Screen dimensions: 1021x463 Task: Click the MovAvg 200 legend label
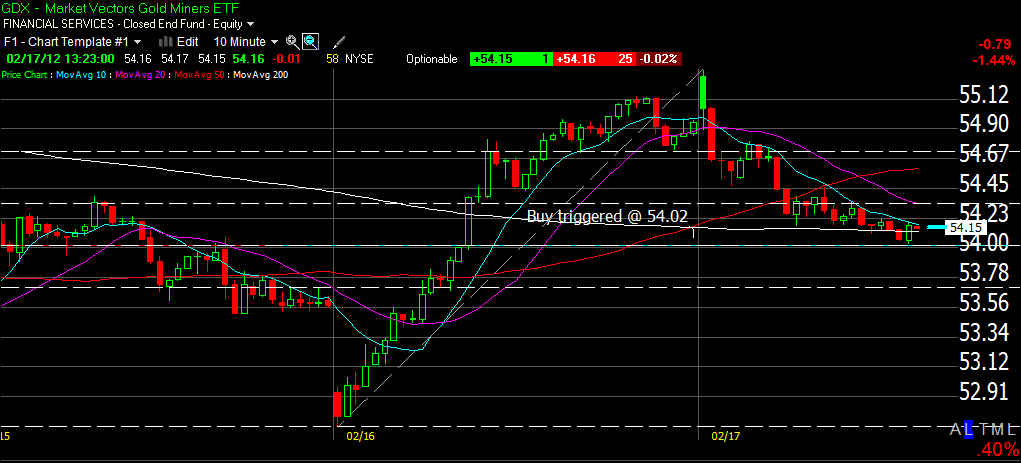[262, 75]
